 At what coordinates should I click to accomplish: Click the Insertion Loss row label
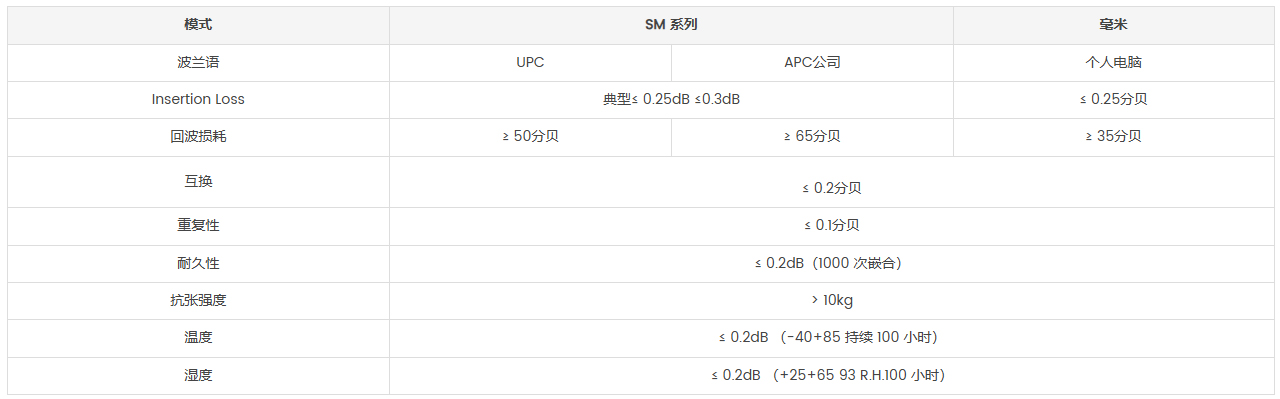(x=198, y=99)
